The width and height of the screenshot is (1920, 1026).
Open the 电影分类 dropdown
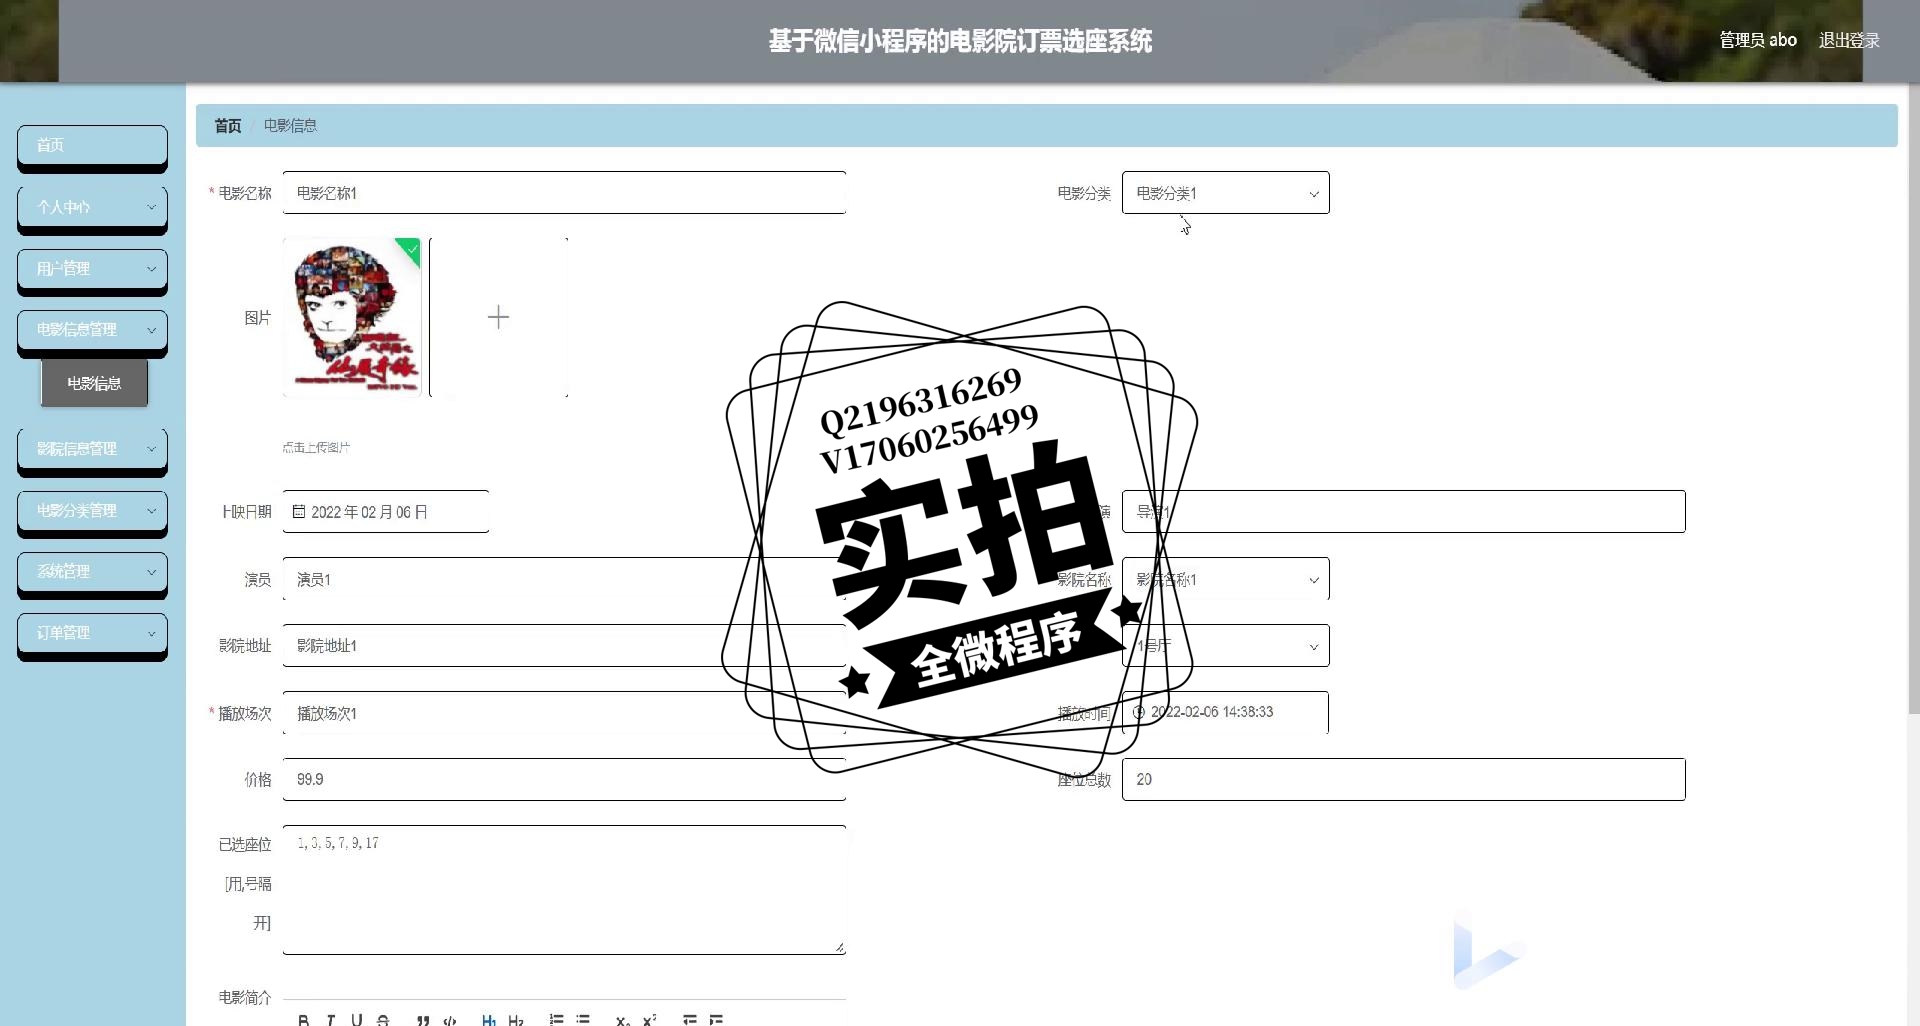1225,193
